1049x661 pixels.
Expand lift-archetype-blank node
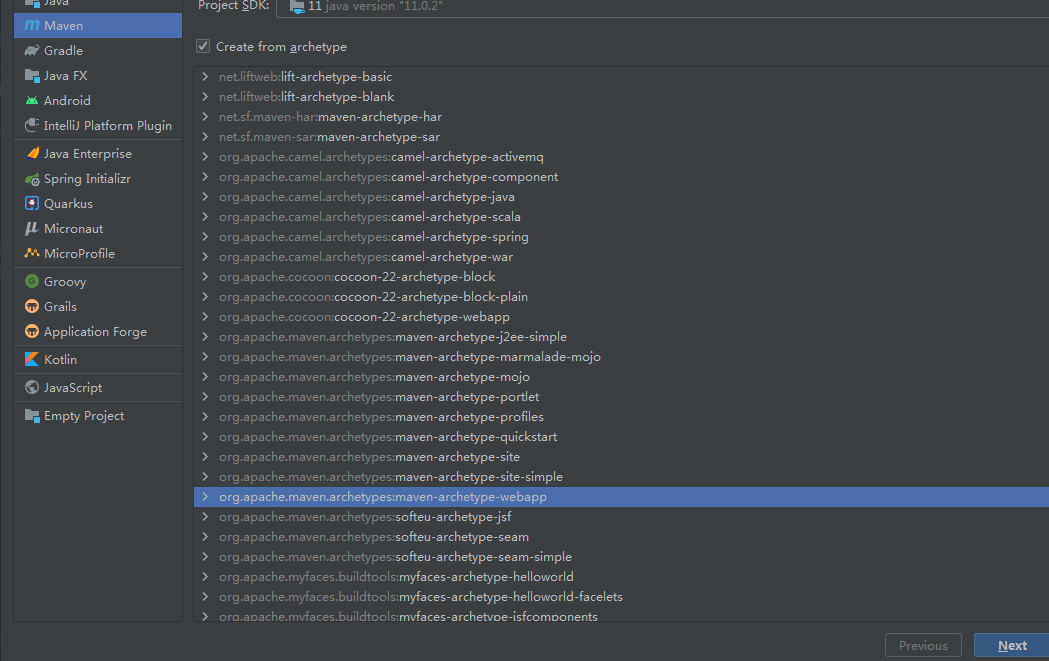pyautogui.click(x=205, y=97)
